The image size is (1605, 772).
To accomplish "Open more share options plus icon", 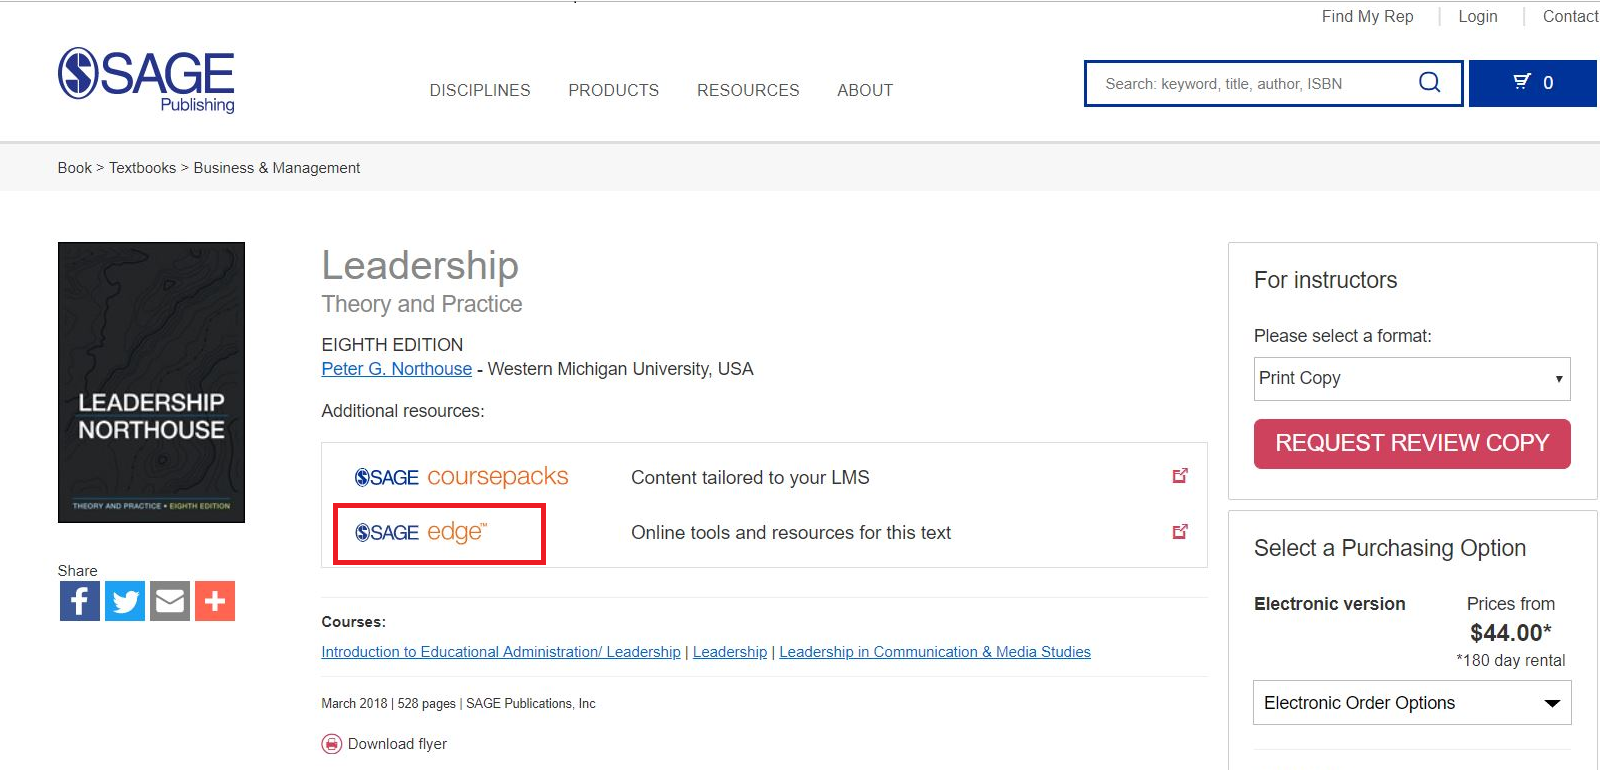I will (x=215, y=601).
